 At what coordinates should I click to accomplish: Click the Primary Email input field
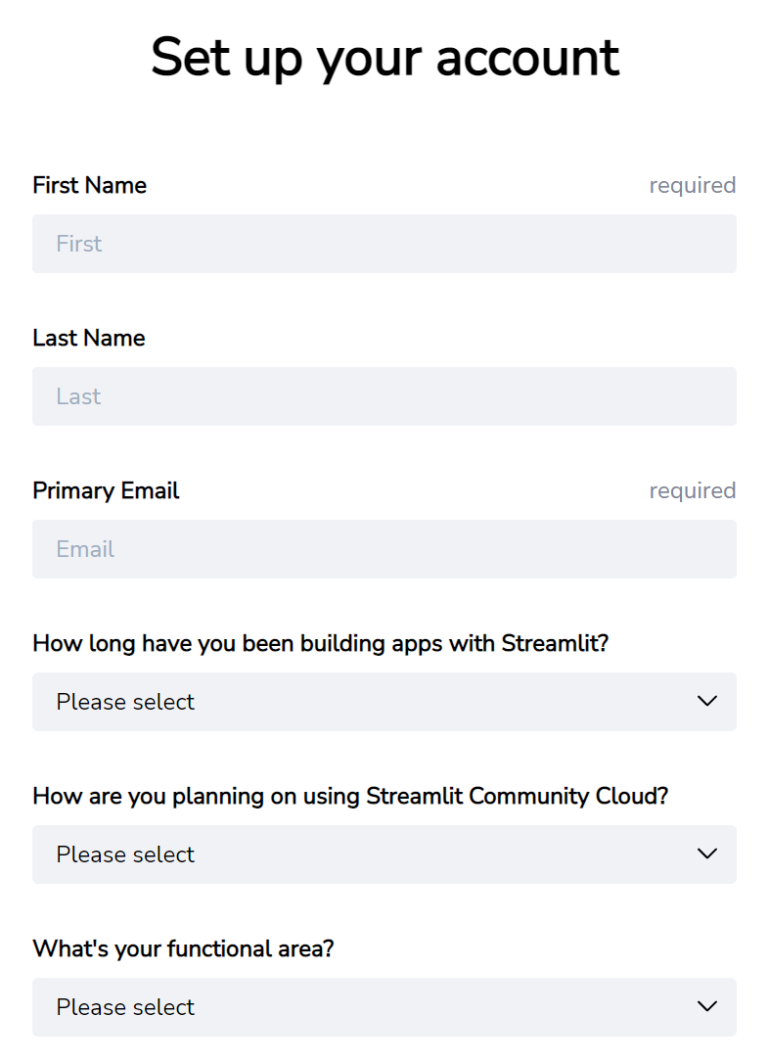(384, 549)
